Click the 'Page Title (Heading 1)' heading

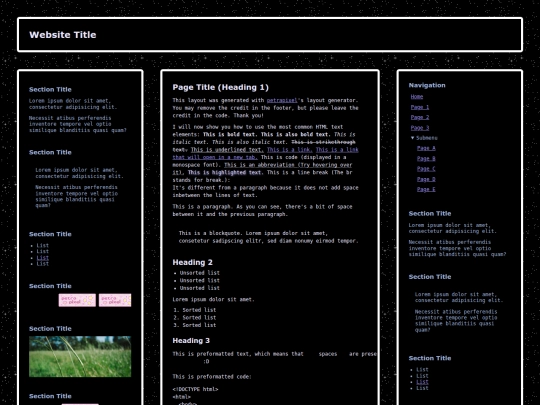pyautogui.click(x=220, y=87)
